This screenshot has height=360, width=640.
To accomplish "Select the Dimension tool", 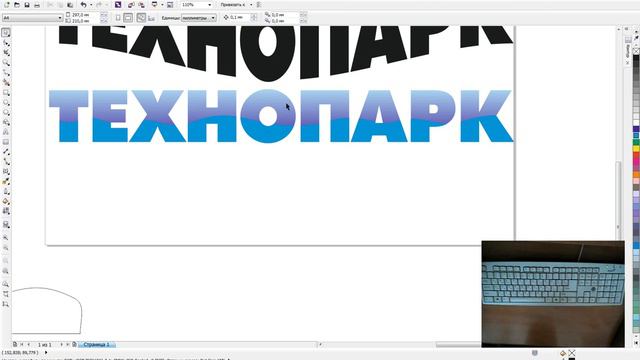I will pyautogui.click(x=6, y=152).
